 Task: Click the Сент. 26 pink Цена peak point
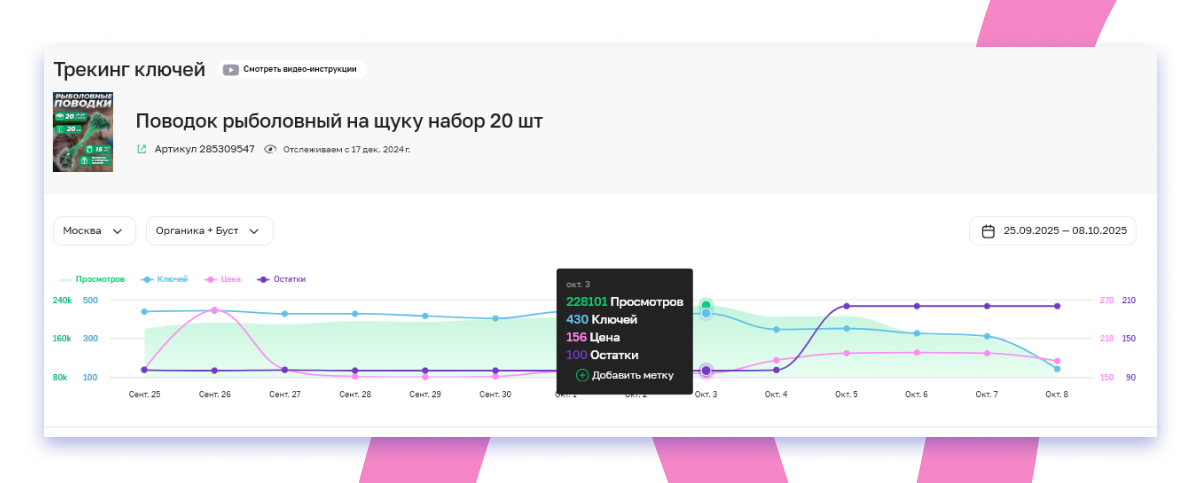[214, 310]
